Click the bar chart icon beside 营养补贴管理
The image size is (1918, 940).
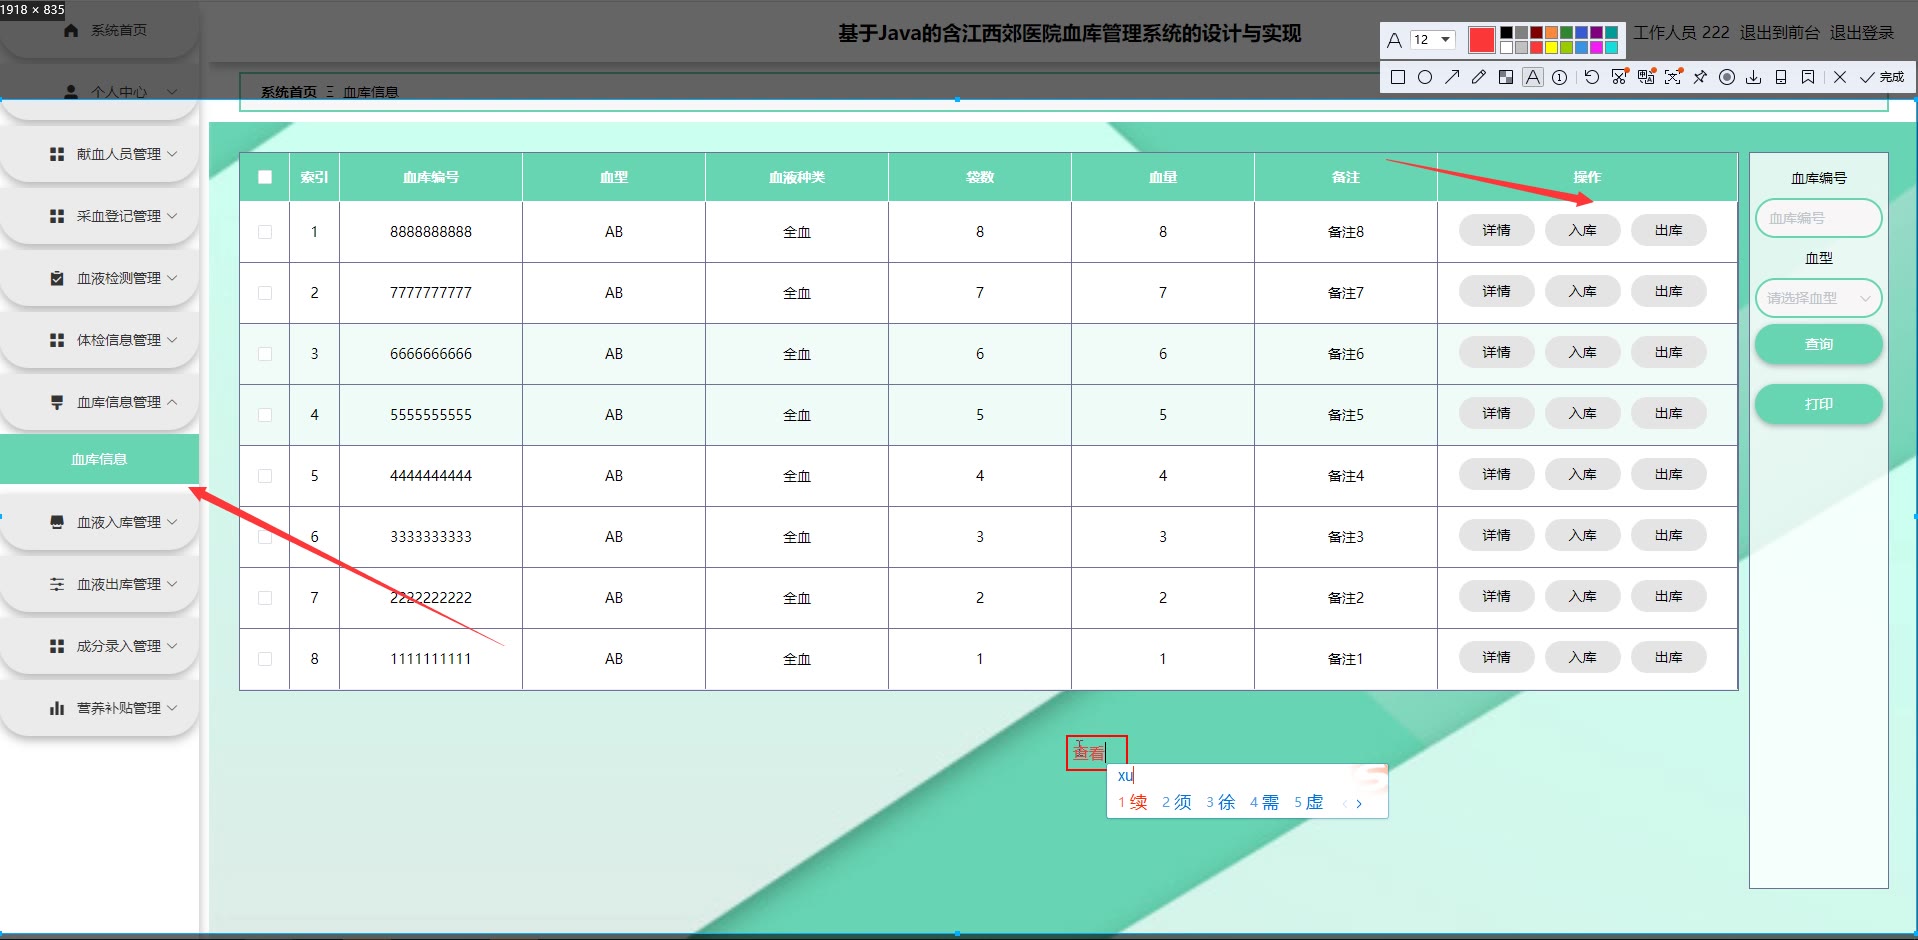57,708
